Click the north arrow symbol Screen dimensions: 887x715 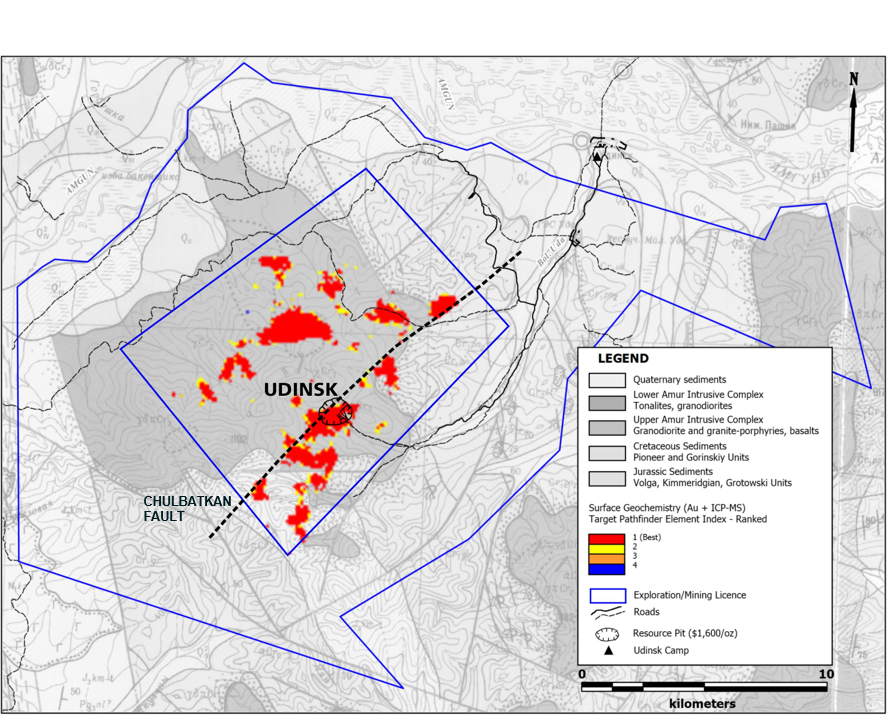click(853, 112)
